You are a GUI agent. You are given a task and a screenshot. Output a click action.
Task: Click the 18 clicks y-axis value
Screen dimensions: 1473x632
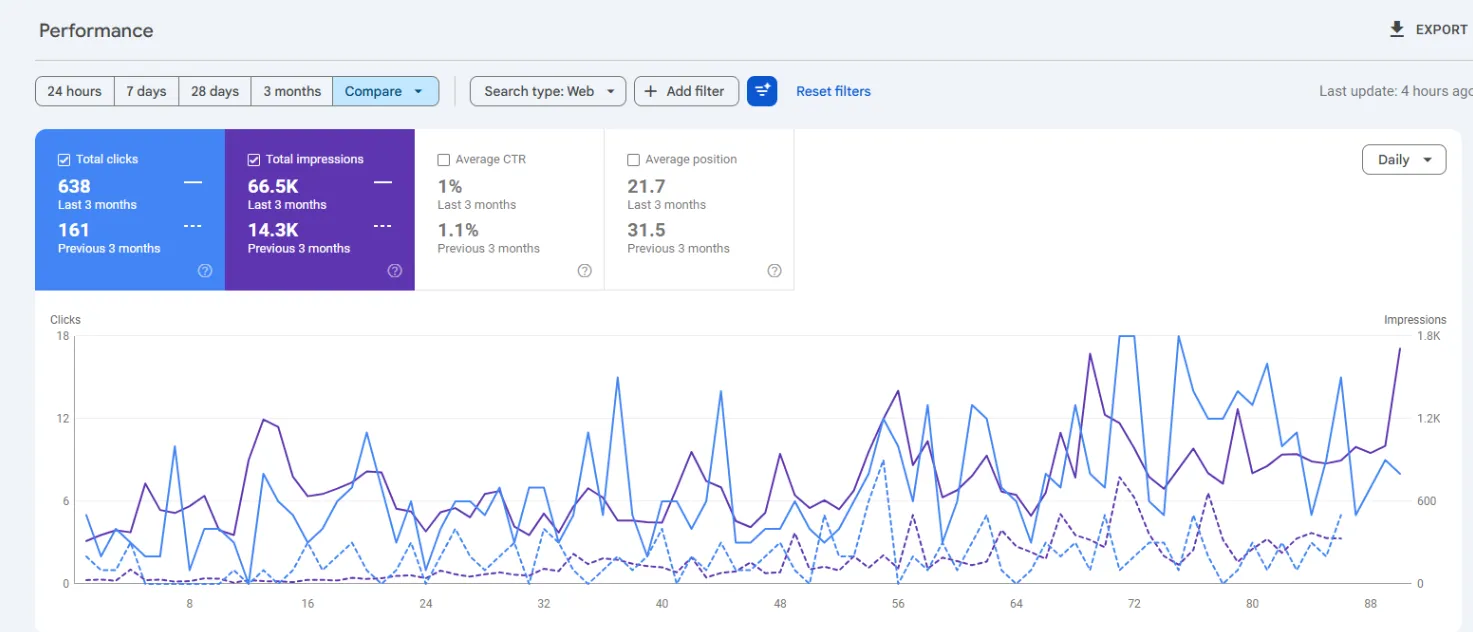click(x=63, y=336)
